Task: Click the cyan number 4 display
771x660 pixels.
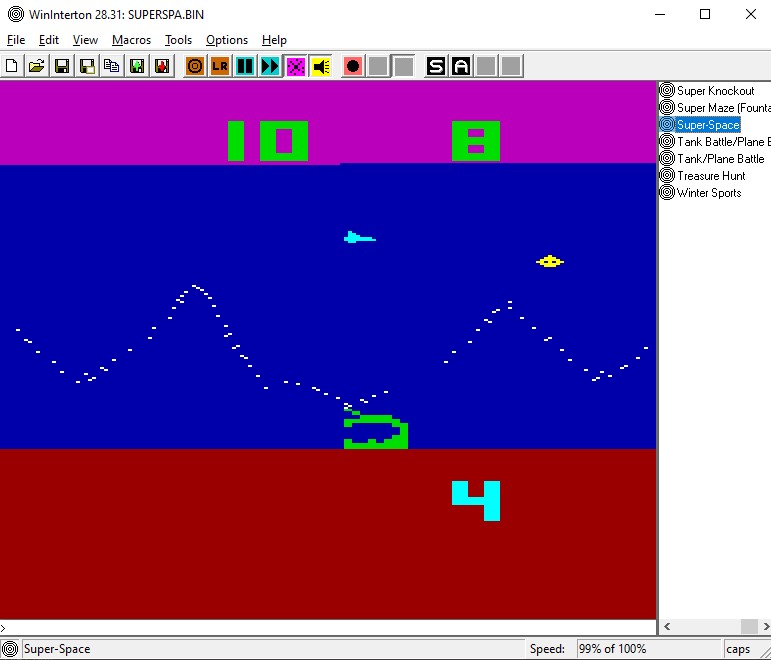Action: point(476,501)
